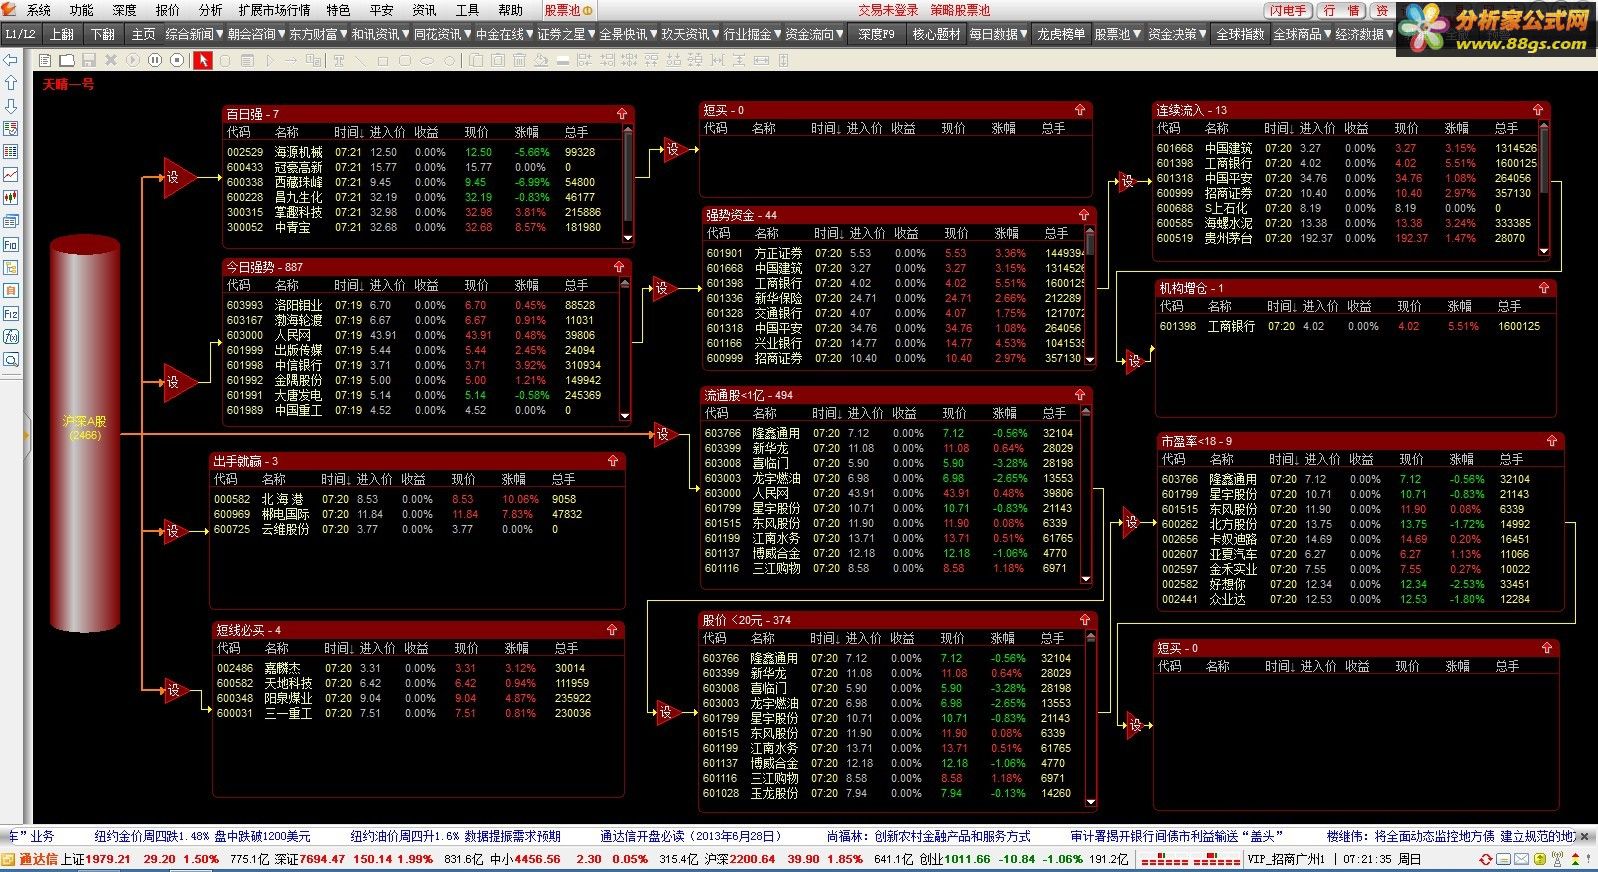This screenshot has width=1598, height=872.
Task: Click the 设 node before 市盈率<18 panel
Action: (x=1133, y=521)
